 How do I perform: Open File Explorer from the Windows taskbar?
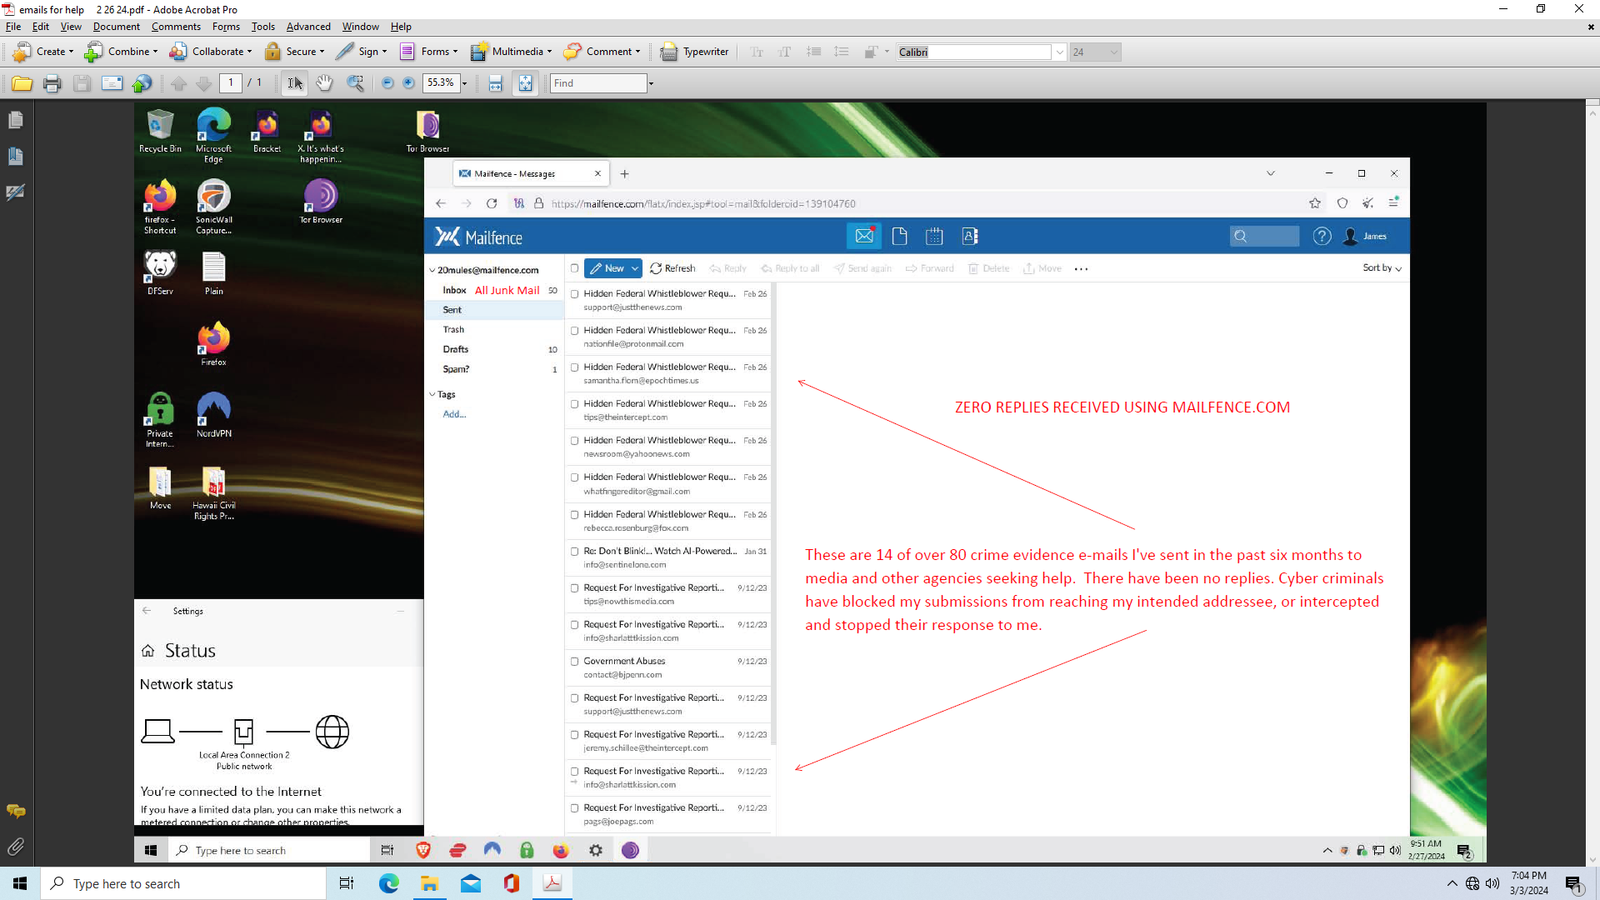coord(429,884)
